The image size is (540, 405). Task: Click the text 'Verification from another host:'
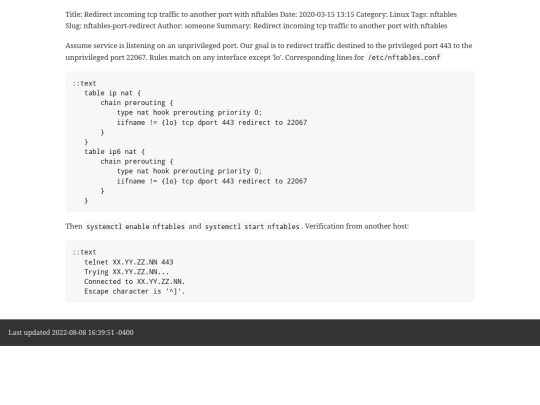click(357, 226)
